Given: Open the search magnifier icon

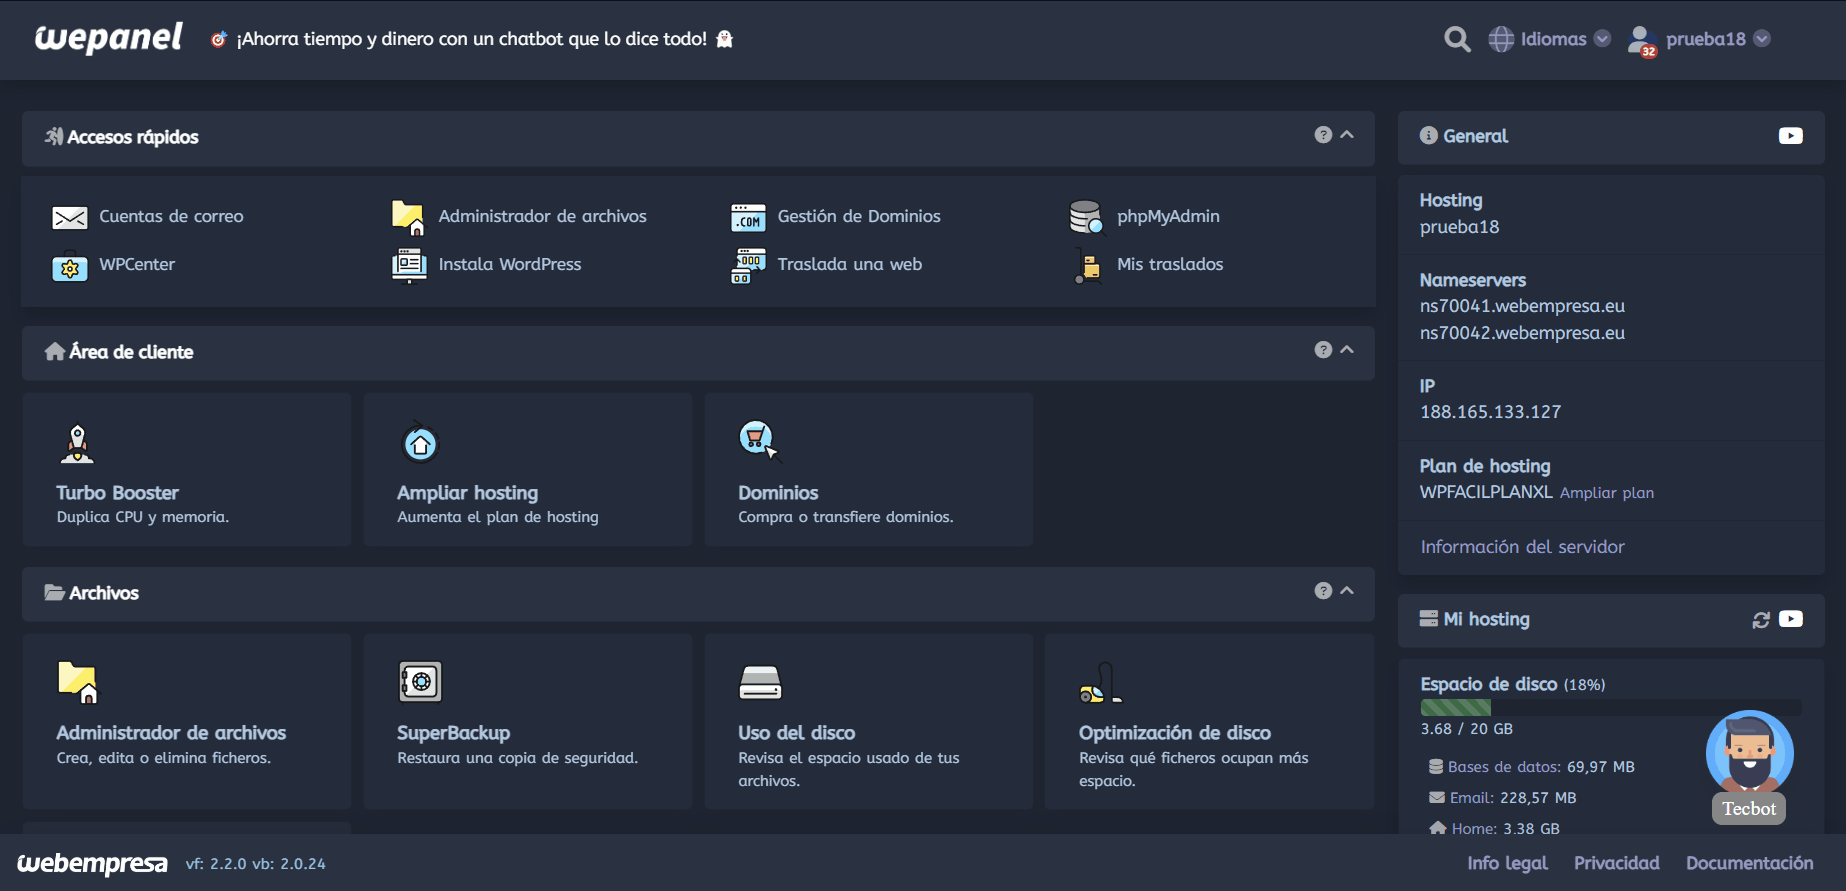Looking at the screenshot, I should click(x=1457, y=39).
